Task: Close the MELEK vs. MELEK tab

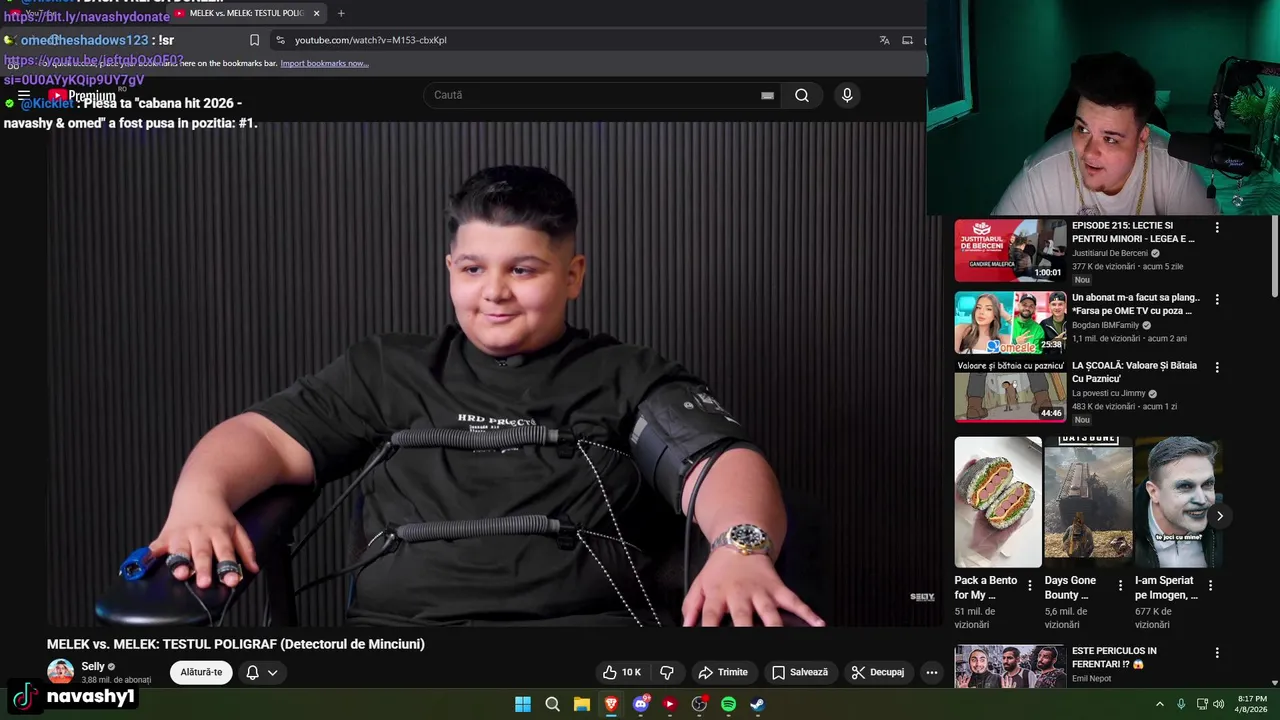Action: (x=316, y=13)
